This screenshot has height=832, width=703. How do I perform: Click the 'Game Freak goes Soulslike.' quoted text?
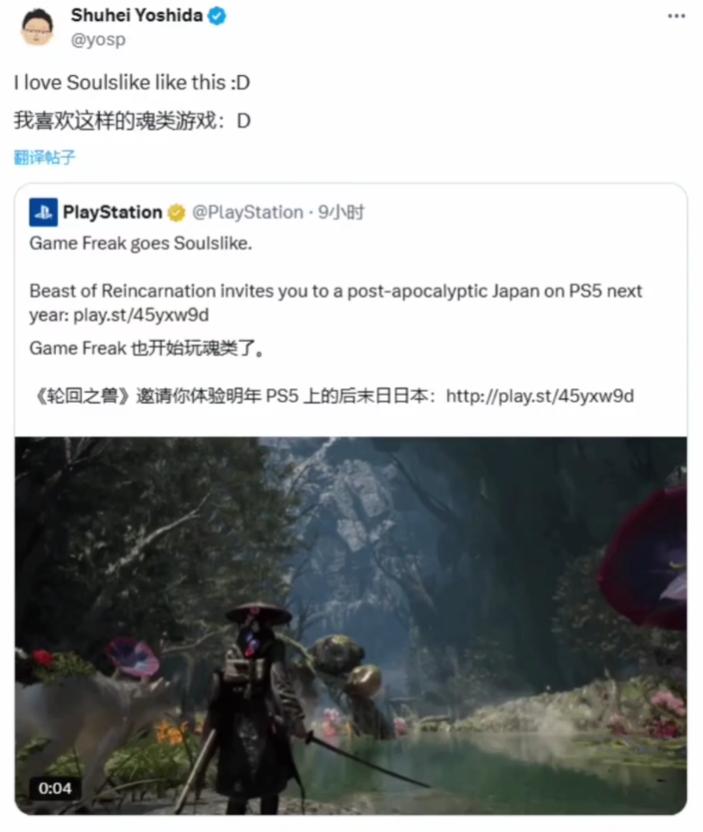pos(141,243)
